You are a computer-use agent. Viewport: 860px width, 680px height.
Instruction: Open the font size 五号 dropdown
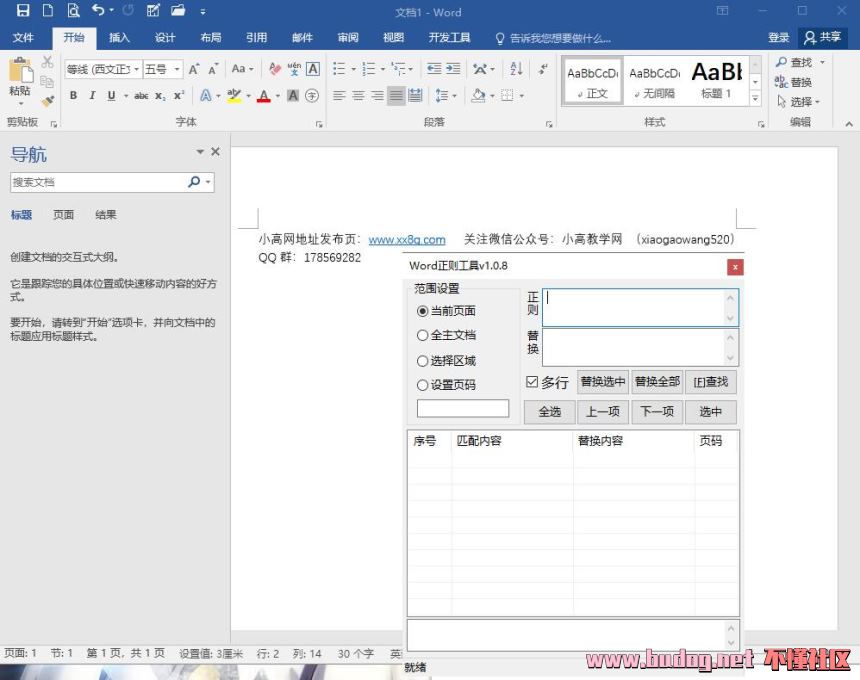(177, 70)
